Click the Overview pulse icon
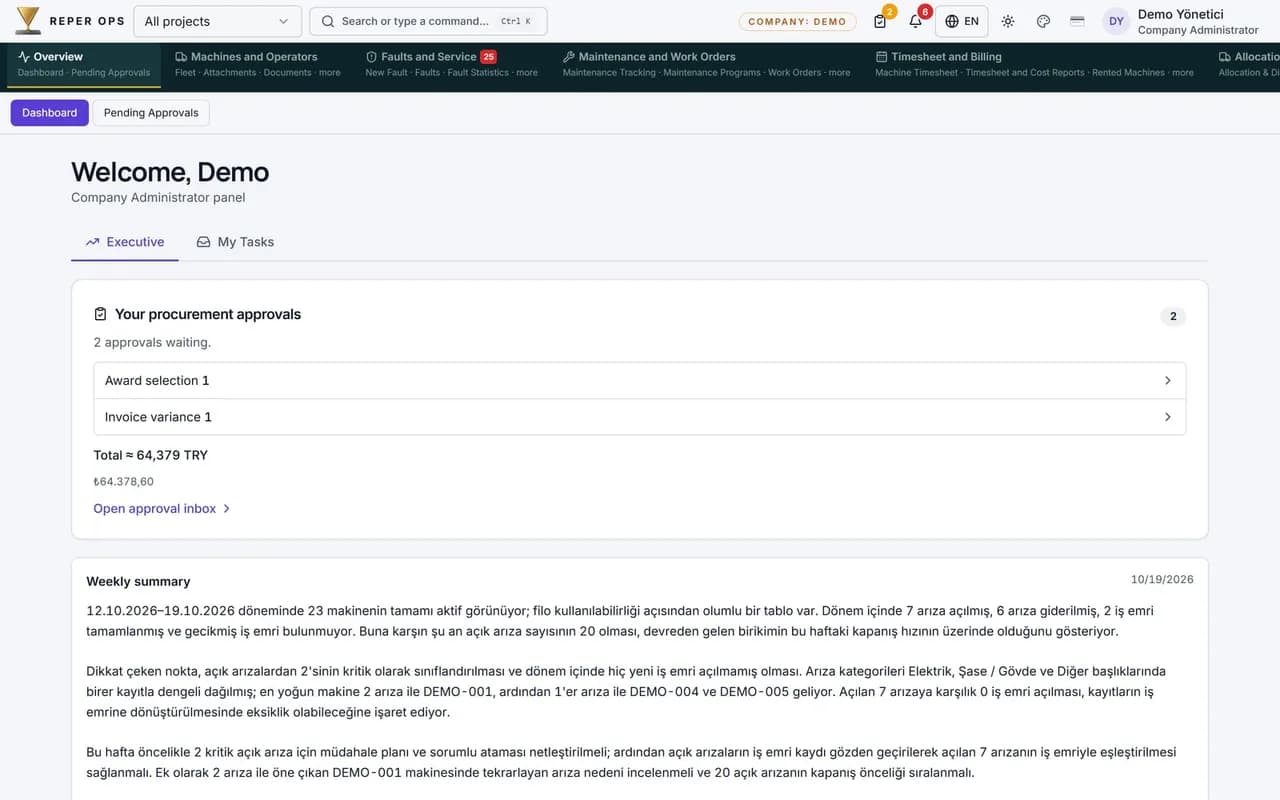 point(24,57)
